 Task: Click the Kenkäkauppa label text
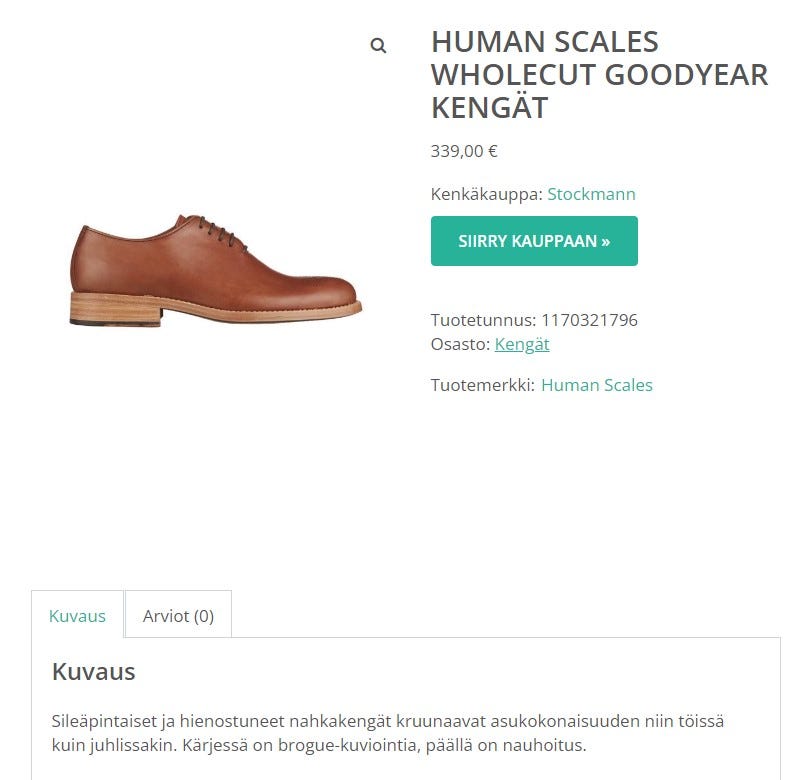coord(486,194)
